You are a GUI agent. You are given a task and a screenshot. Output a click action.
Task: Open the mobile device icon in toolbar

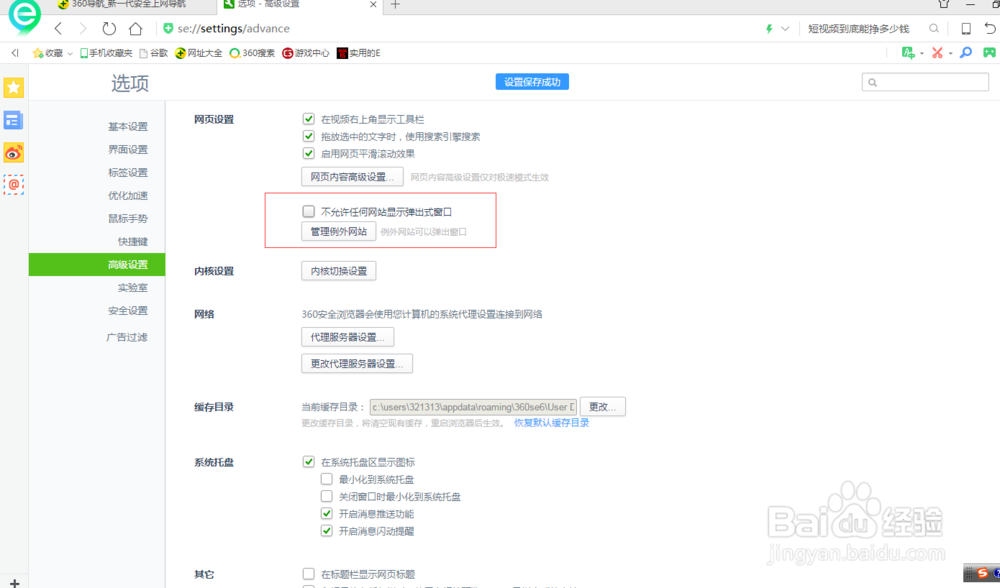[x=966, y=29]
